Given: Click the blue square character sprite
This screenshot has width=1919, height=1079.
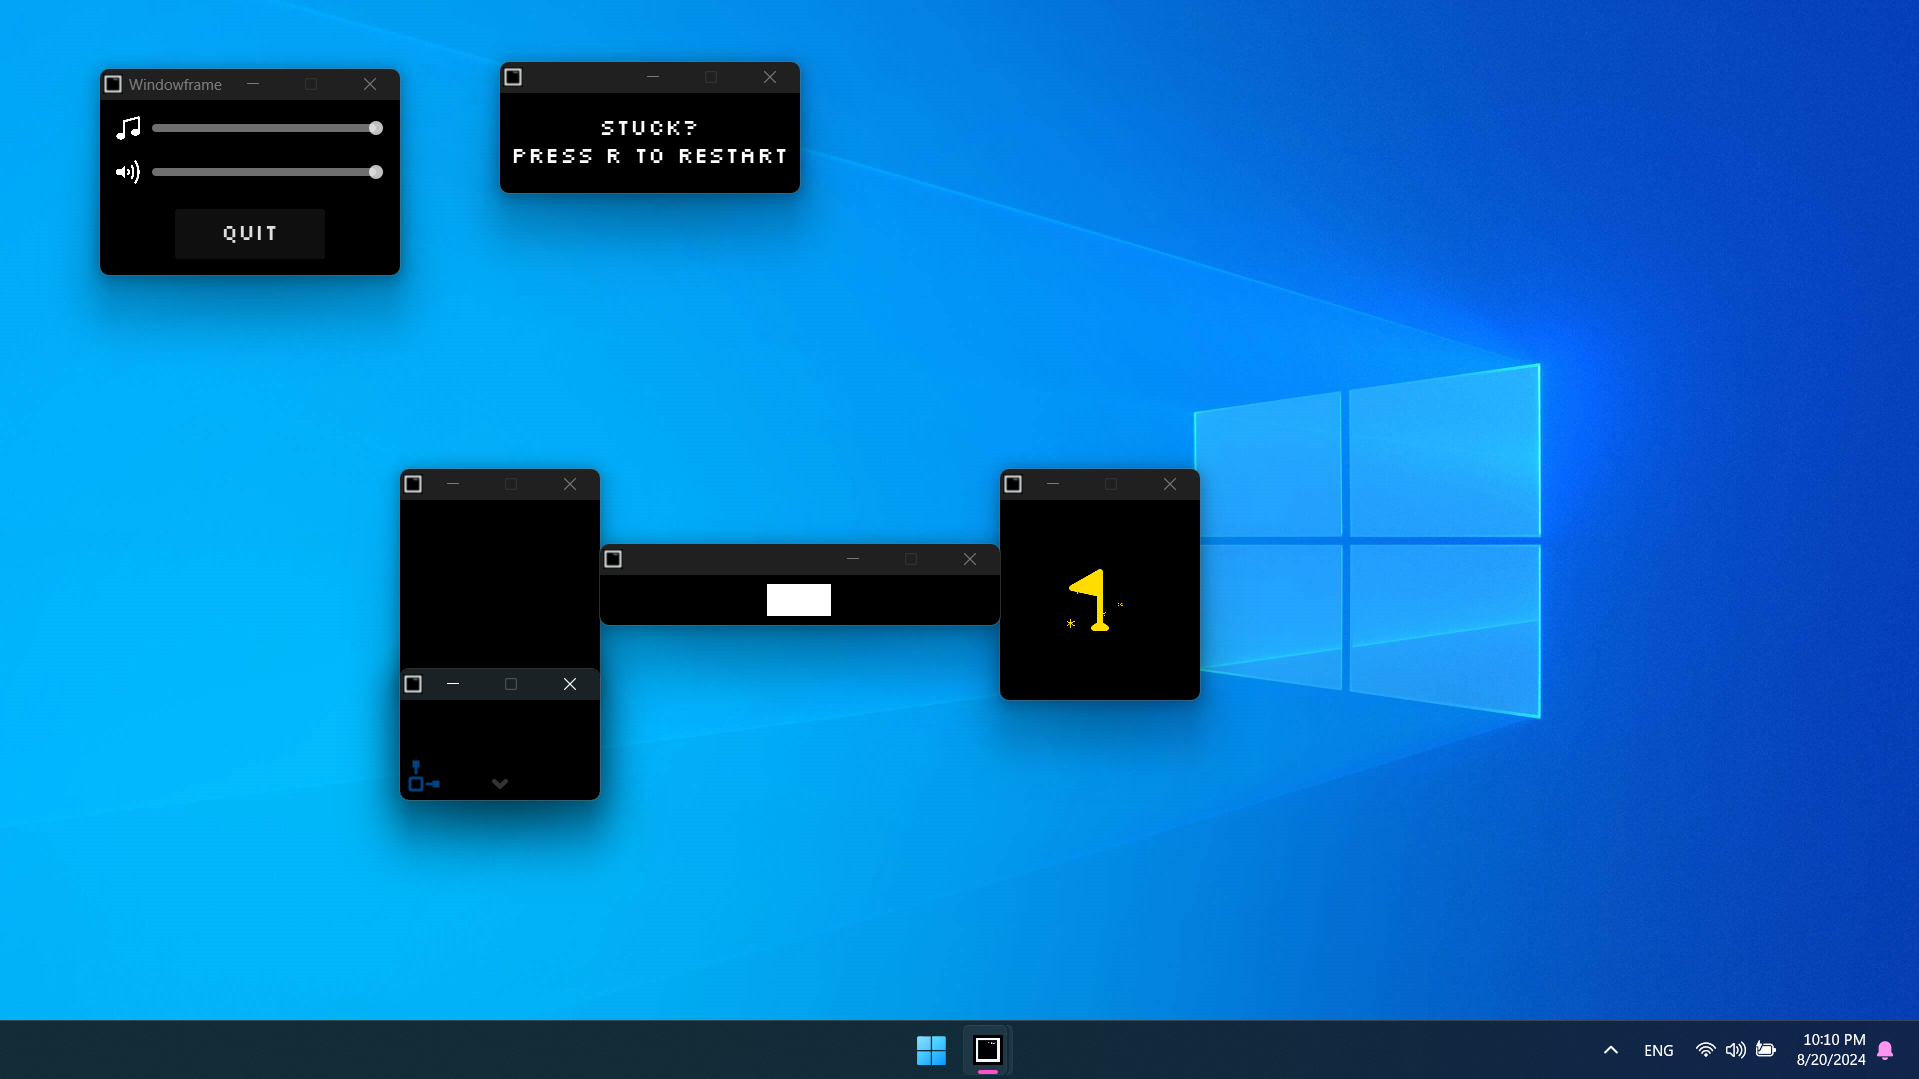Looking at the screenshot, I should pos(416,783).
